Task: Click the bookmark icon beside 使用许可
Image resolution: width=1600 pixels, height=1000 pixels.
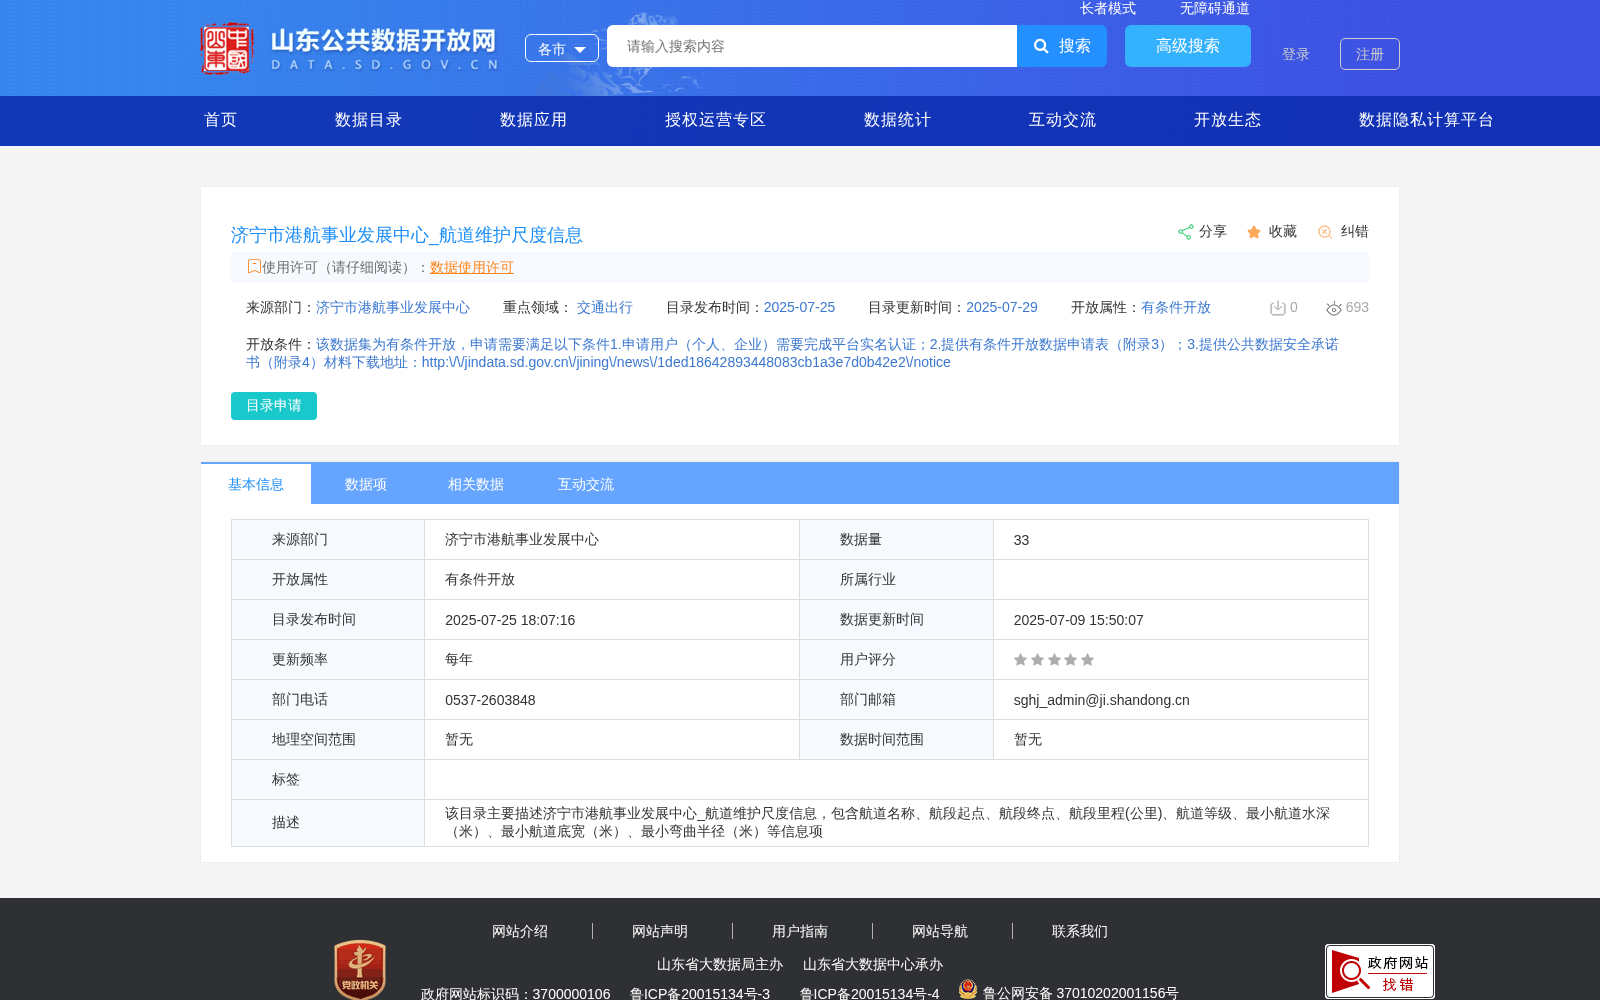Action: [x=254, y=266]
